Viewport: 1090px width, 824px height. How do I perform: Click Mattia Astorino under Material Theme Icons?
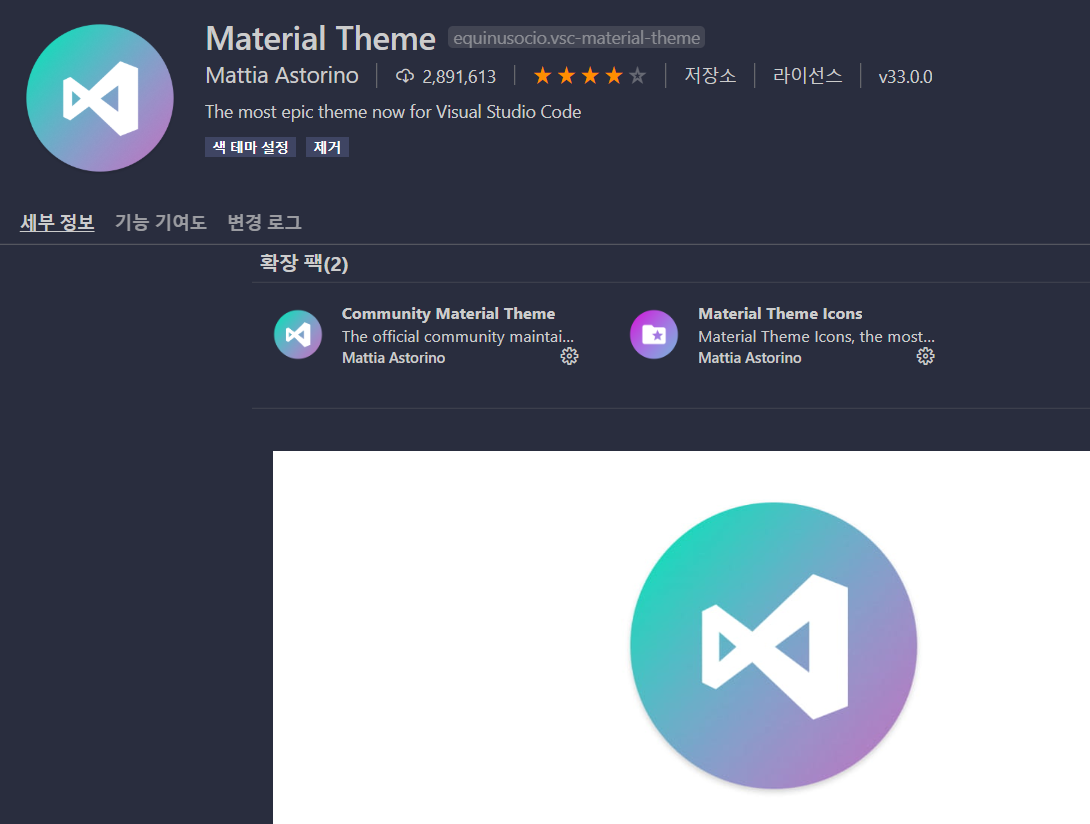tap(749, 357)
